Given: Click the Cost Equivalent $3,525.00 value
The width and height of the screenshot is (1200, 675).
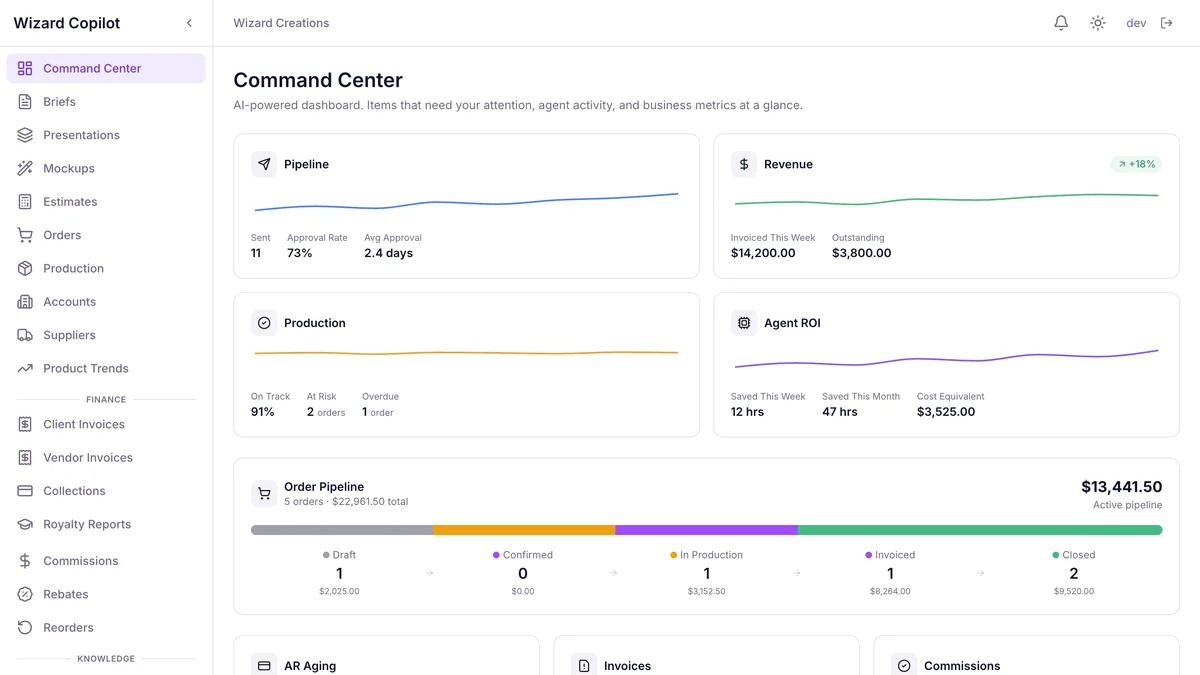Looking at the screenshot, I should point(946,412).
